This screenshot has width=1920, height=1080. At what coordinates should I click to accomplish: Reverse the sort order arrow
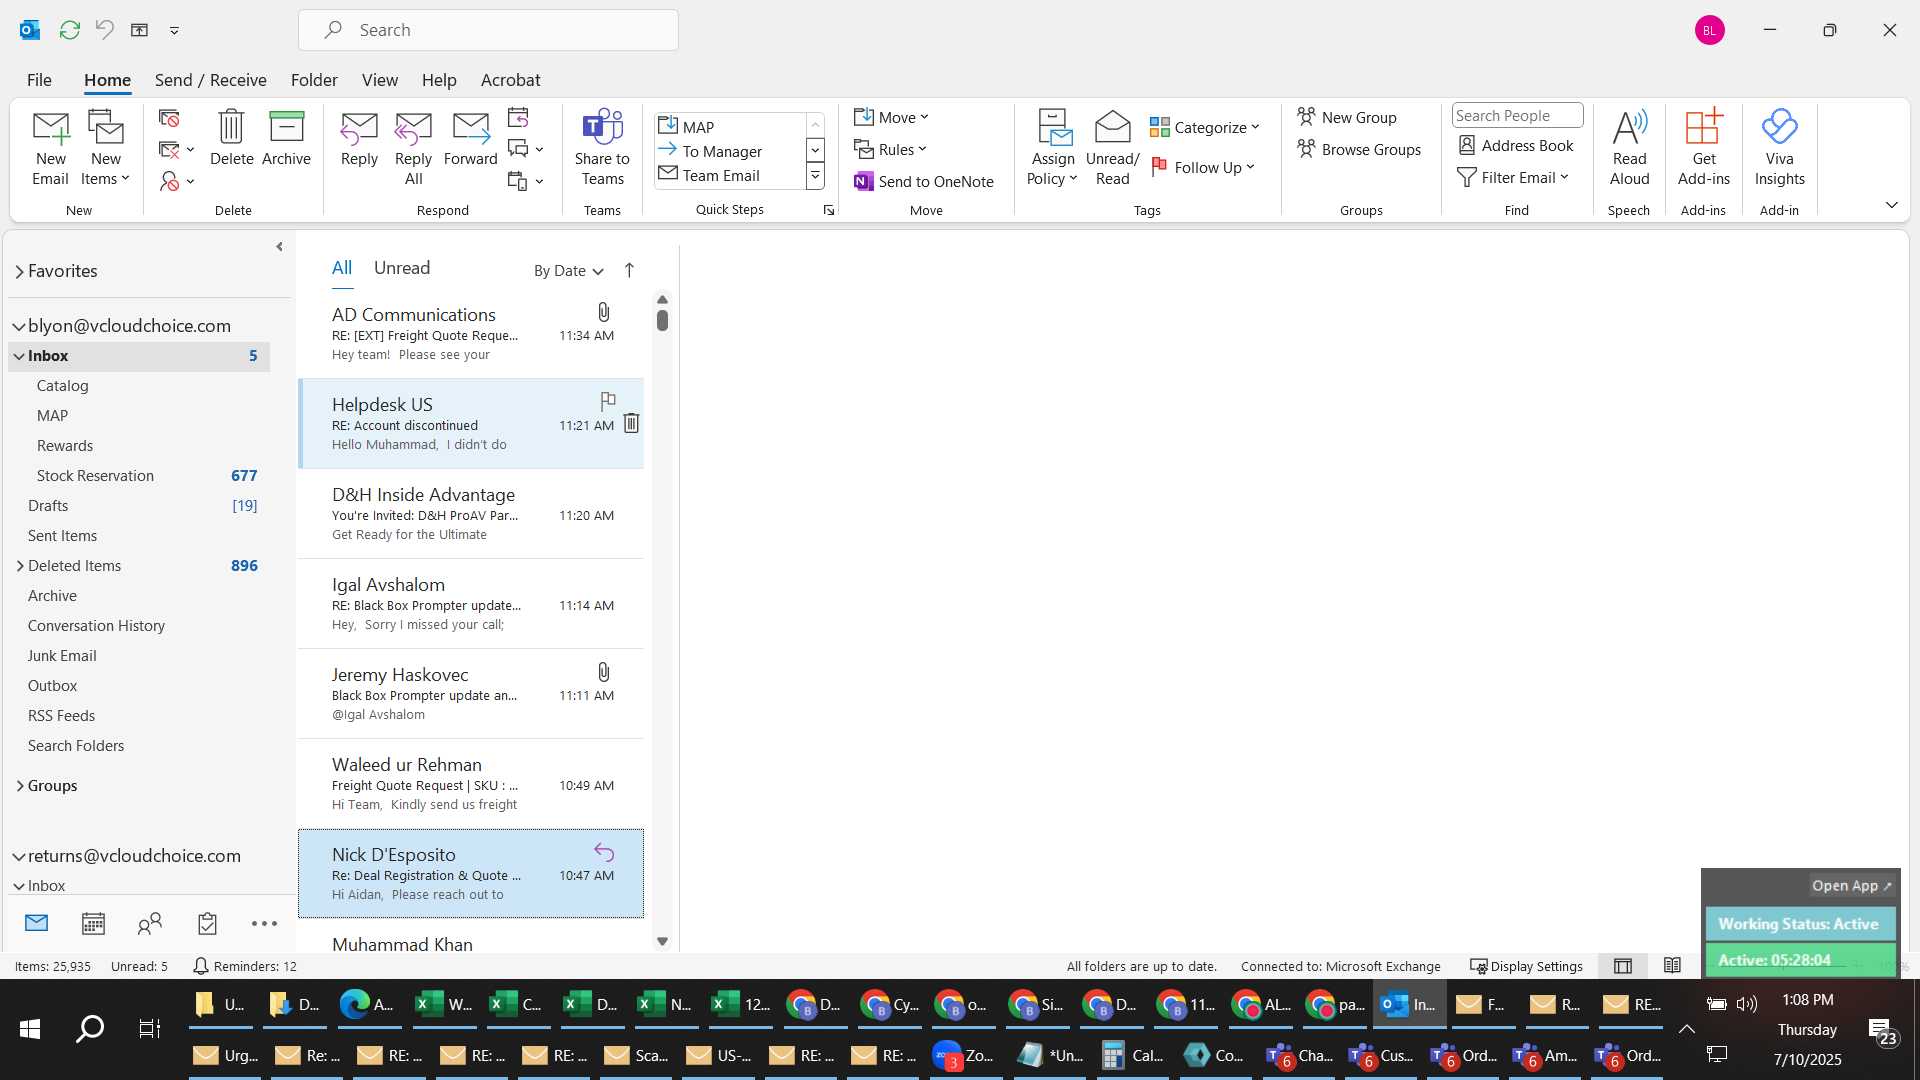point(629,270)
